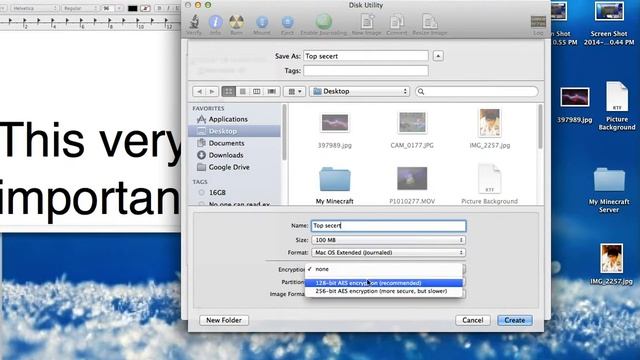Click the Convert toolbar icon

coord(396,22)
